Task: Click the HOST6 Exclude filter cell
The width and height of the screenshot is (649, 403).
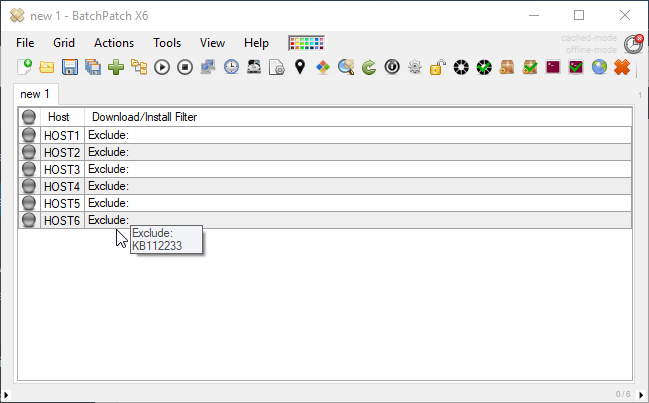Action: (300, 220)
